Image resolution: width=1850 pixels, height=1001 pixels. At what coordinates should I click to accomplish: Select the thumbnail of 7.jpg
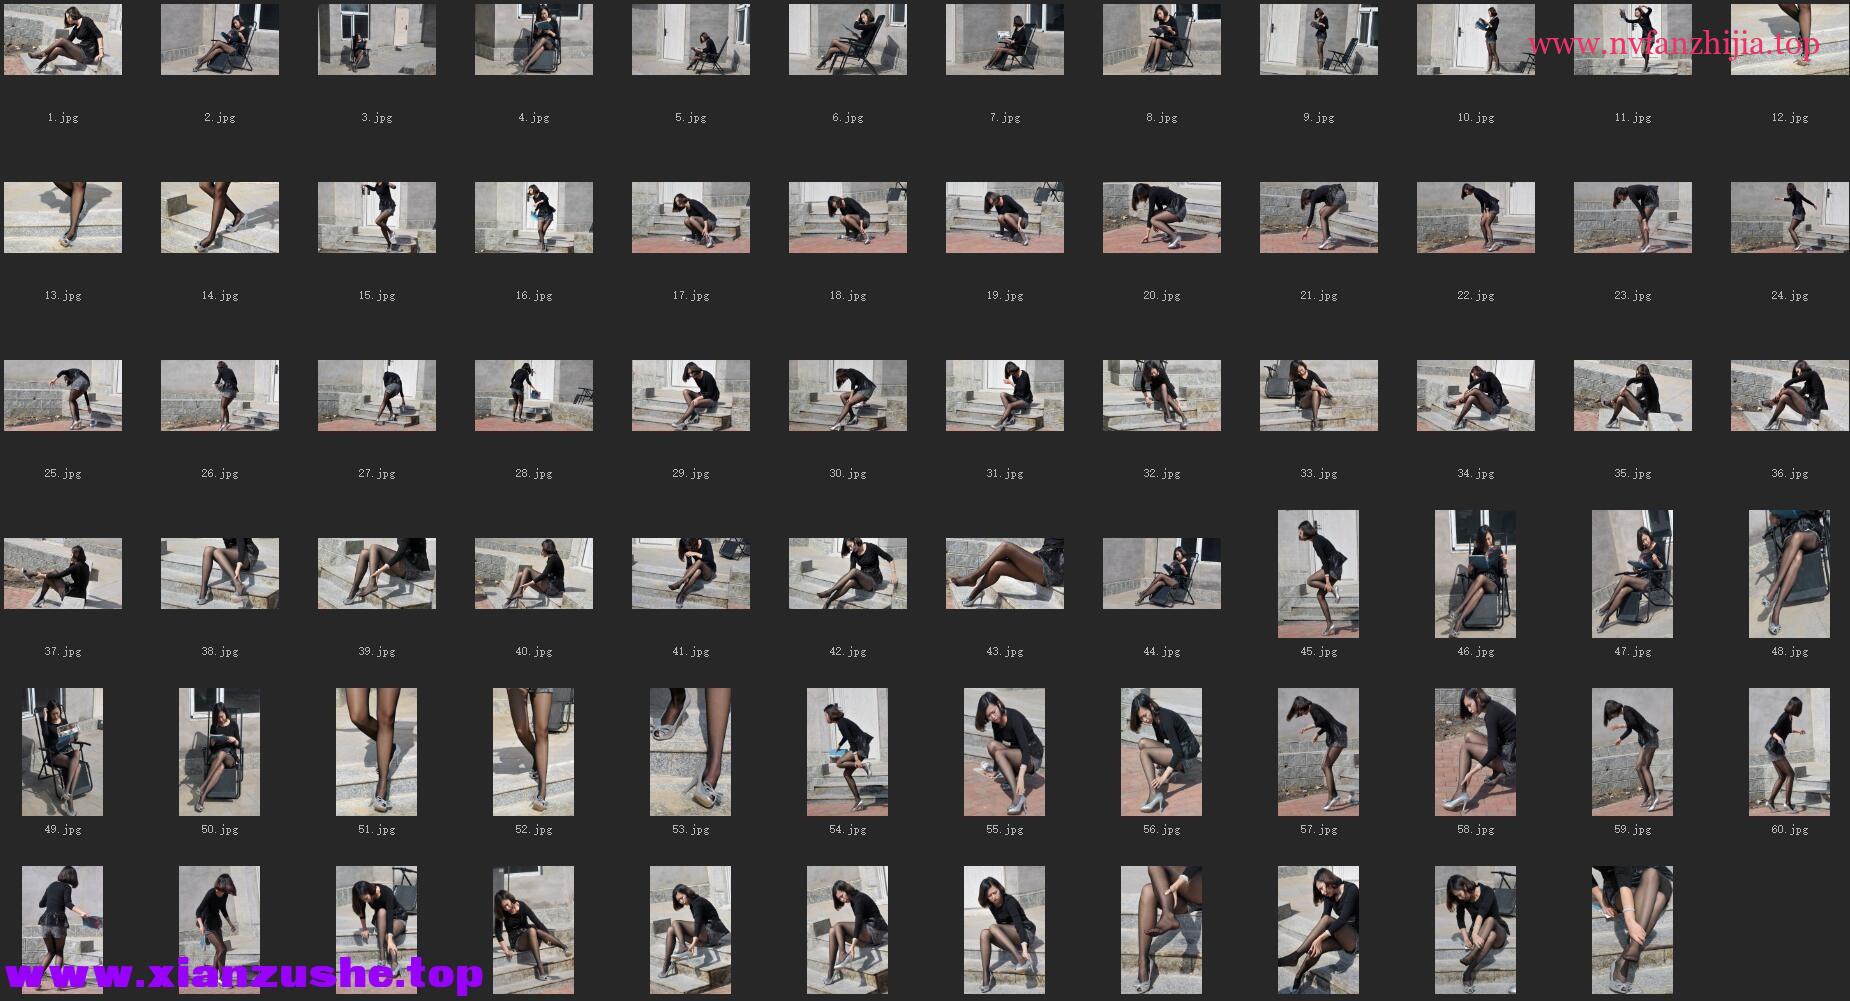[1005, 39]
